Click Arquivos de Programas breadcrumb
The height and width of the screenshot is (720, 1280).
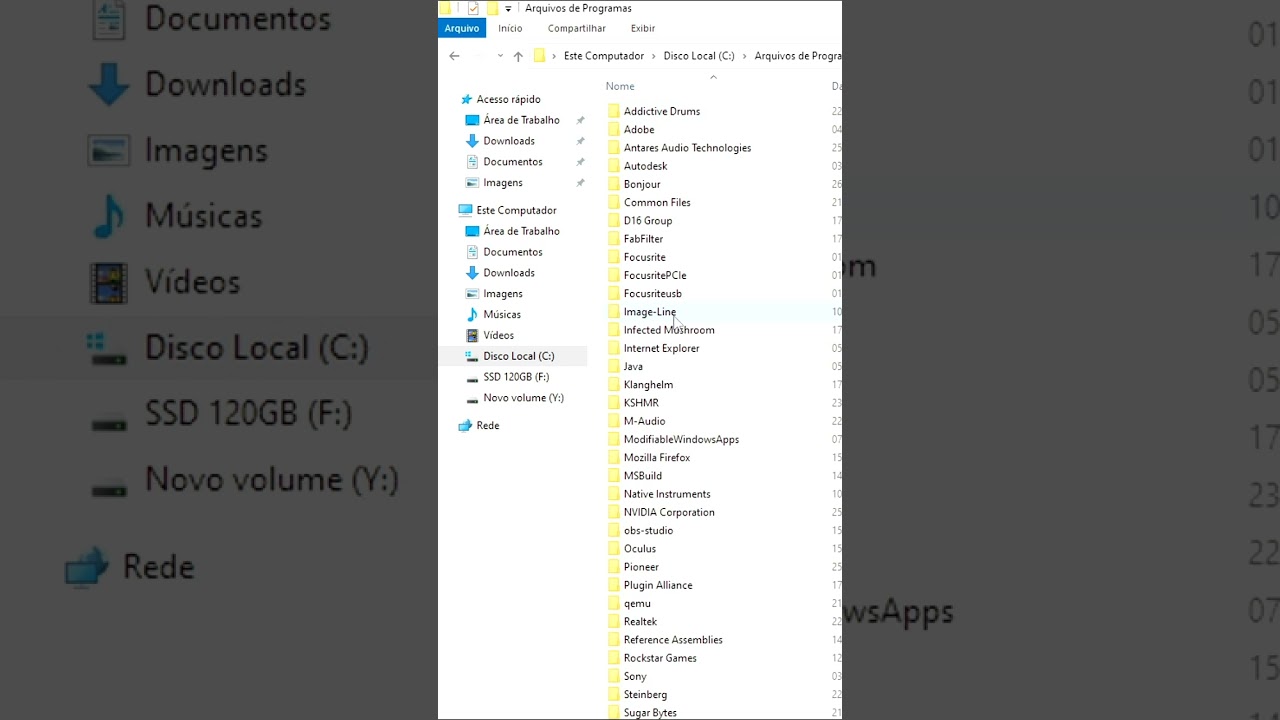click(798, 56)
